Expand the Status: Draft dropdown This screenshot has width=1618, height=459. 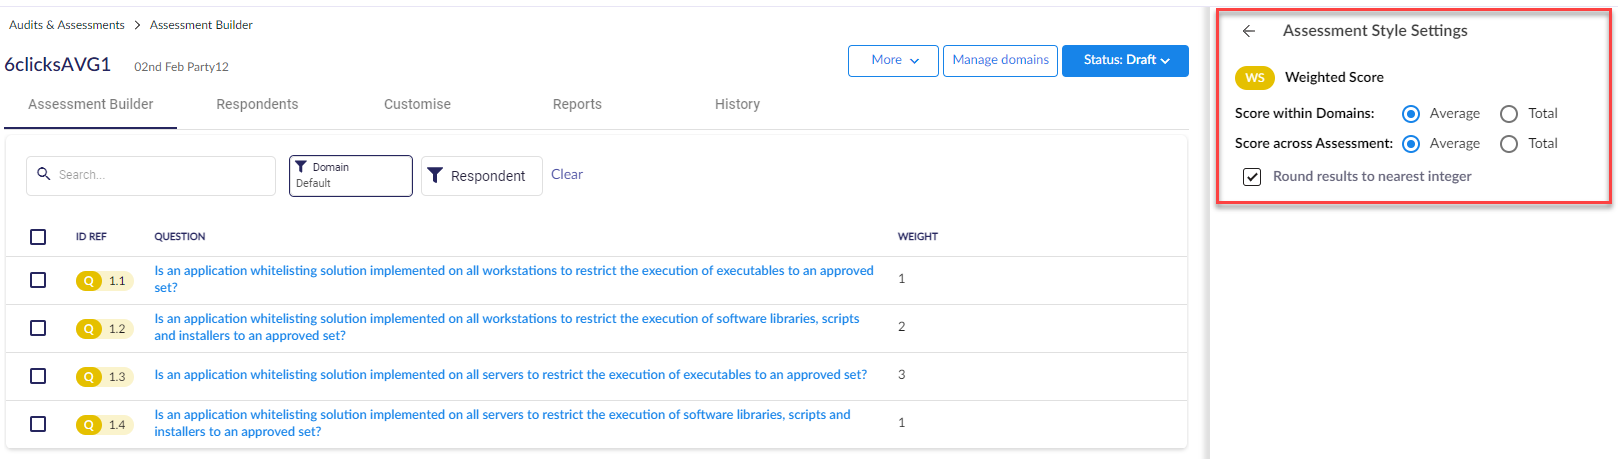pyautogui.click(x=1125, y=60)
